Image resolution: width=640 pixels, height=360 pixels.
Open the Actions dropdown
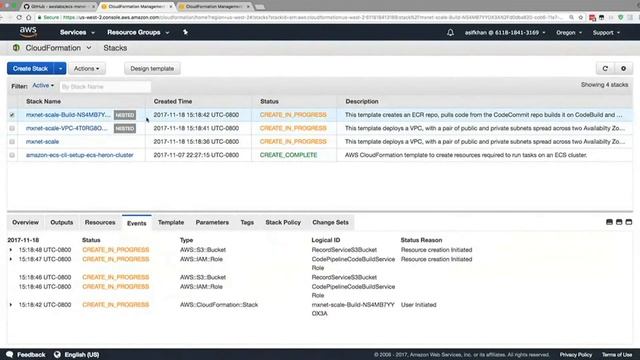click(x=87, y=69)
